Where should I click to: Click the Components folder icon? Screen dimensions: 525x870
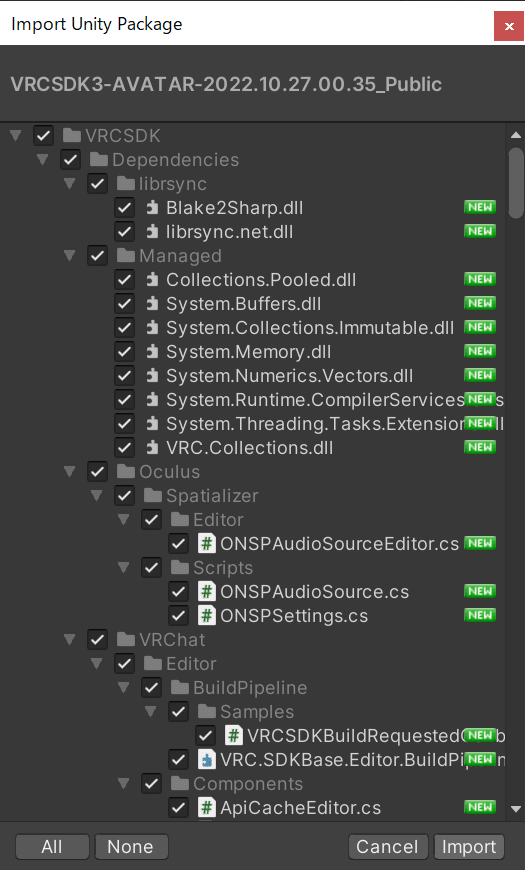point(180,784)
